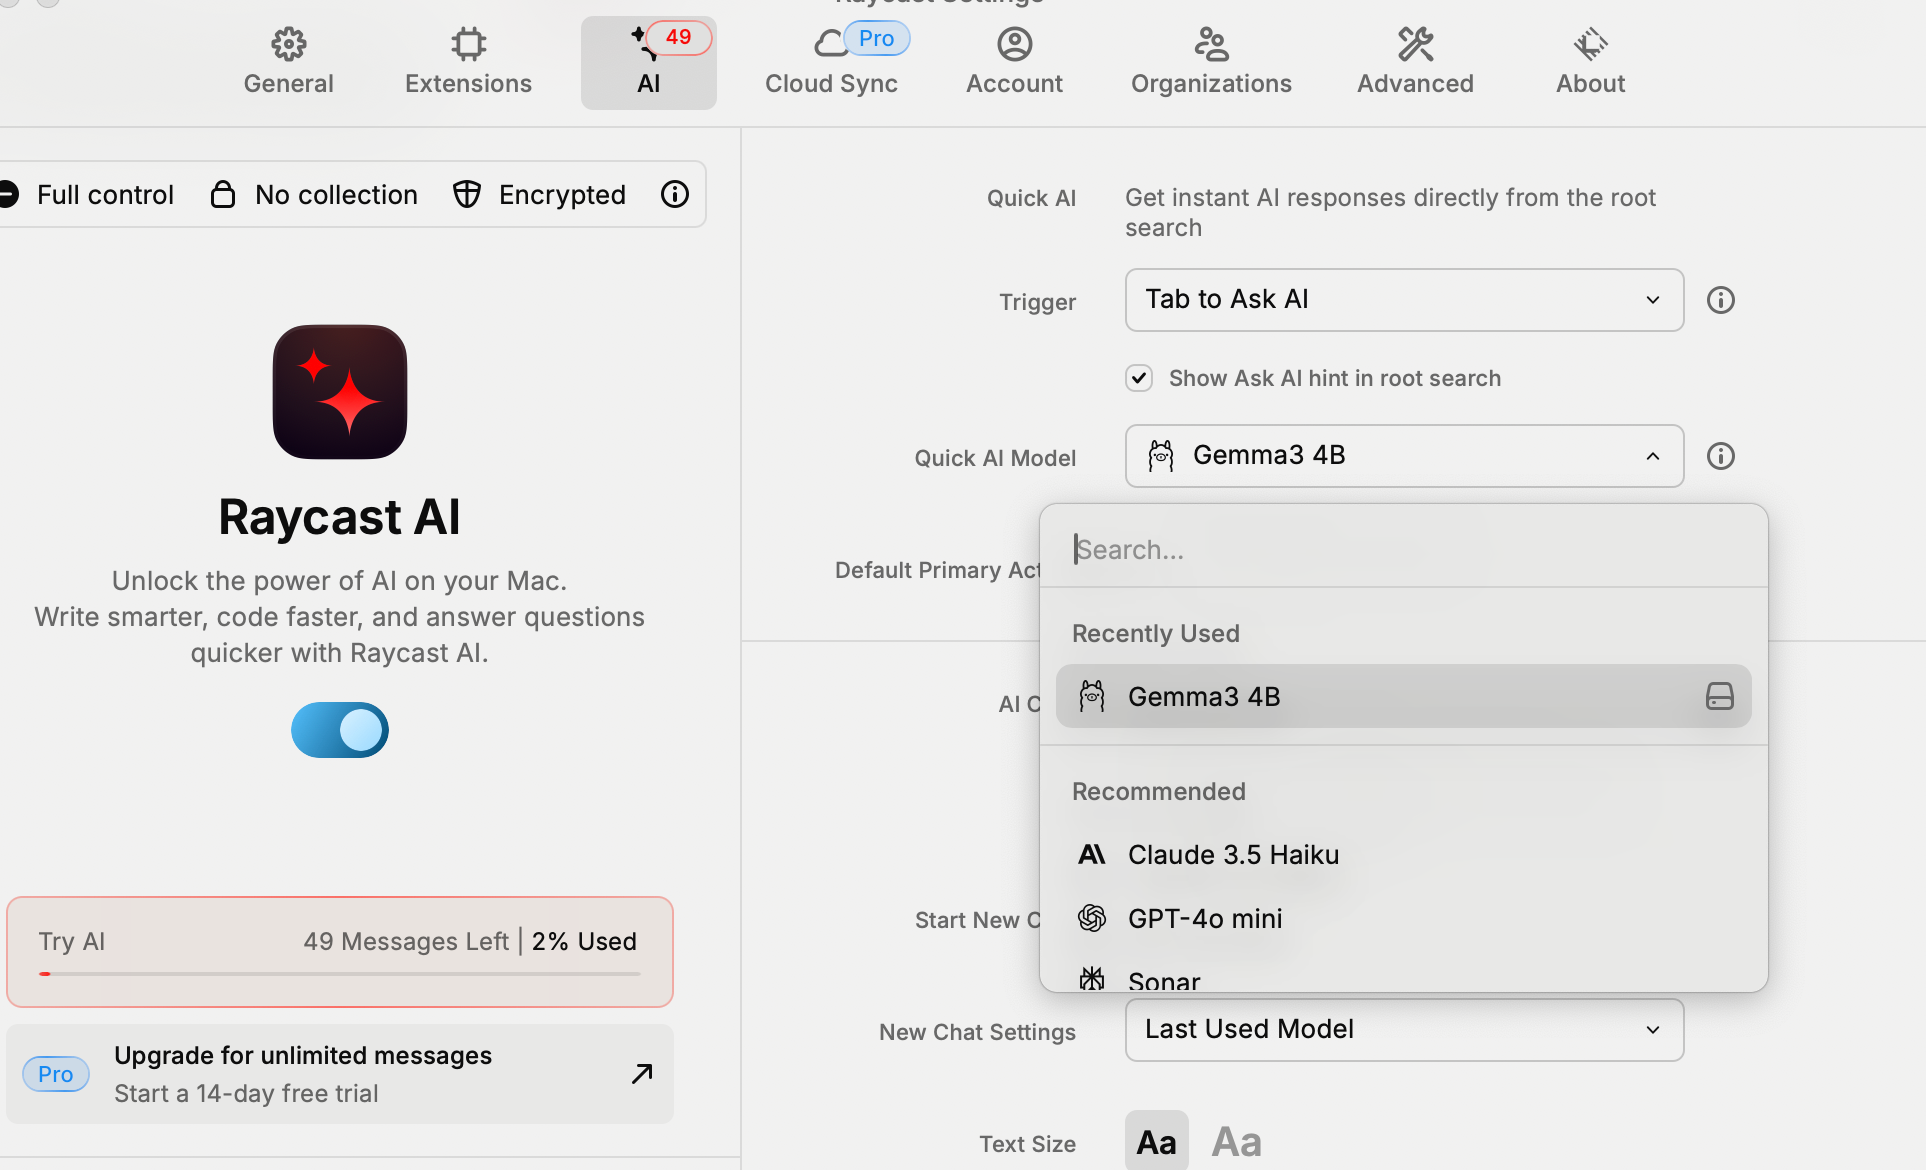
Task: Show info for Quick AI Model
Action: point(1720,456)
